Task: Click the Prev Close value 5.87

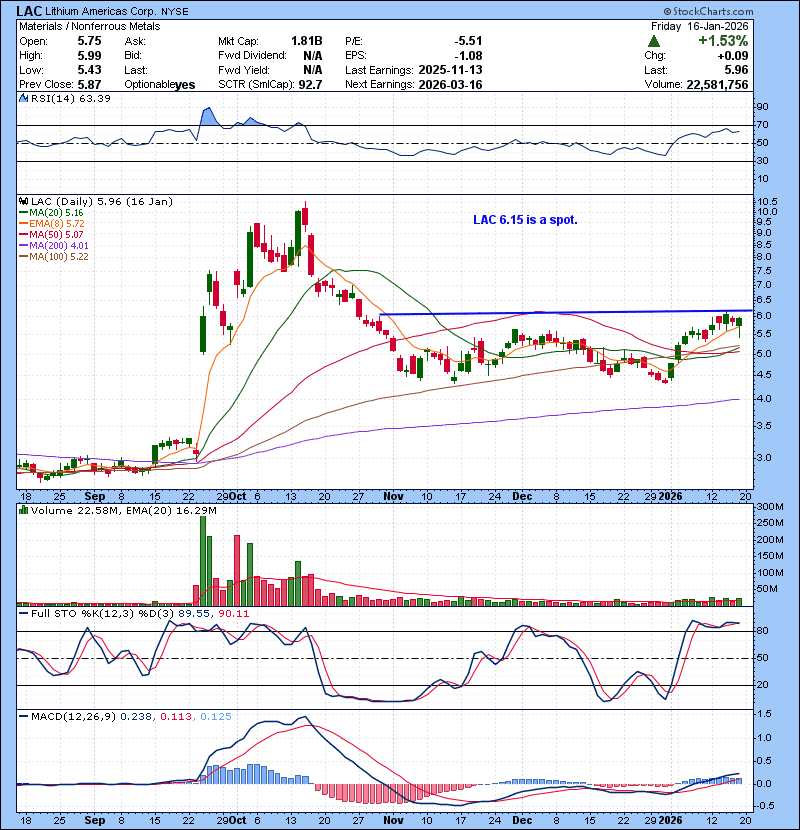Action: click(89, 85)
